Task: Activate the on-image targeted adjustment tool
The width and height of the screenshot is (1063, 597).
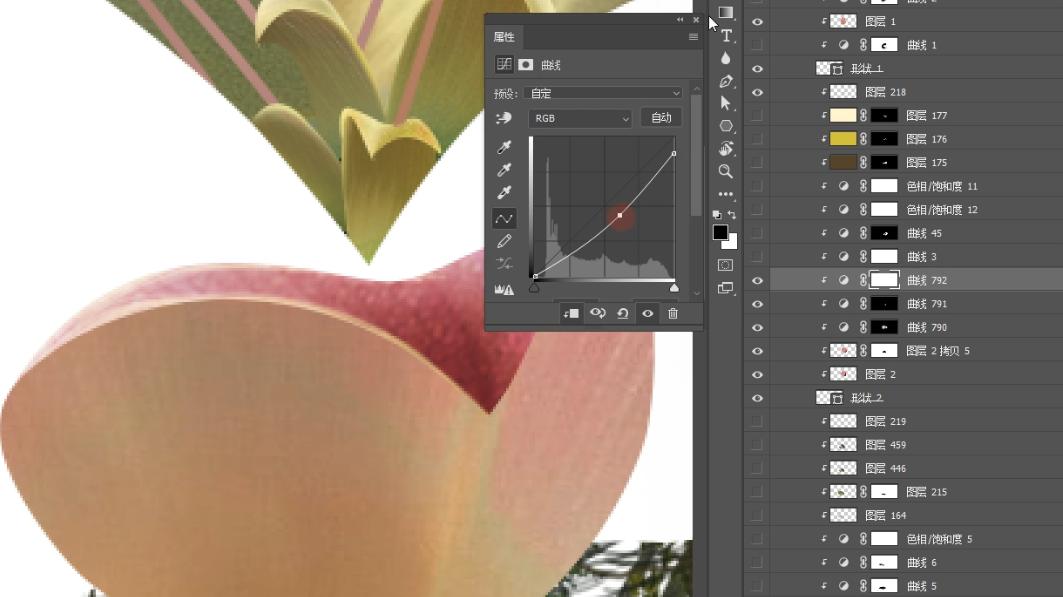Action: pyautogui.click(x=504, y=118)
